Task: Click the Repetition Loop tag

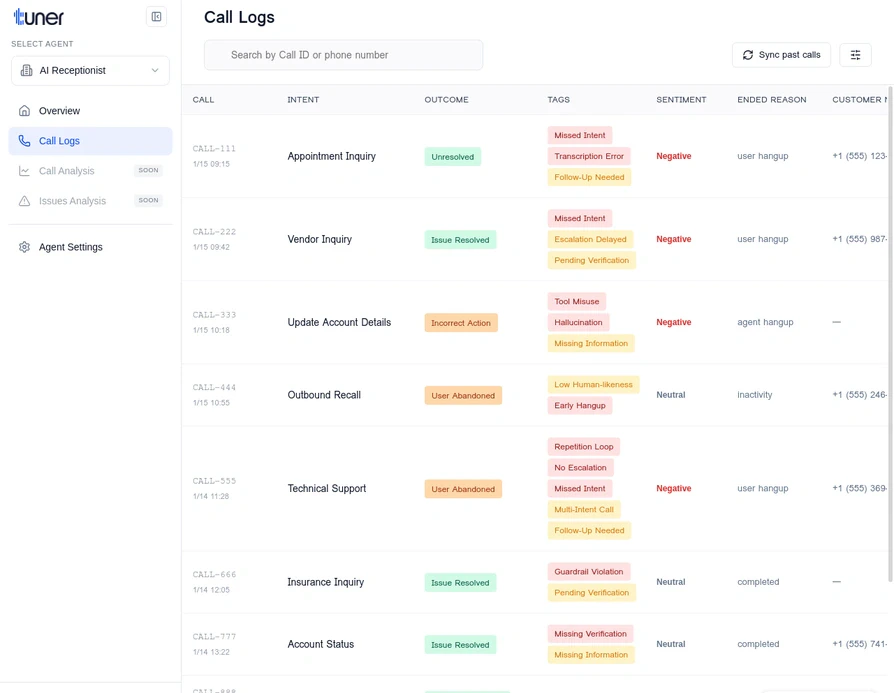Action: [x=583, y=447]
